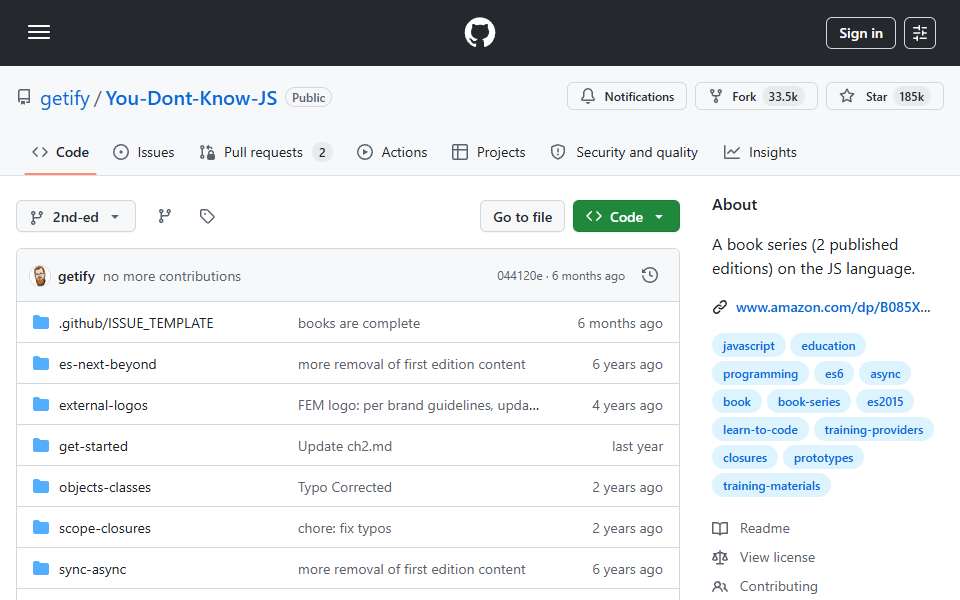Select the es6 topic tag
Image resolution: width=960 pixels, height=600 pixels.
pos(833,374)
